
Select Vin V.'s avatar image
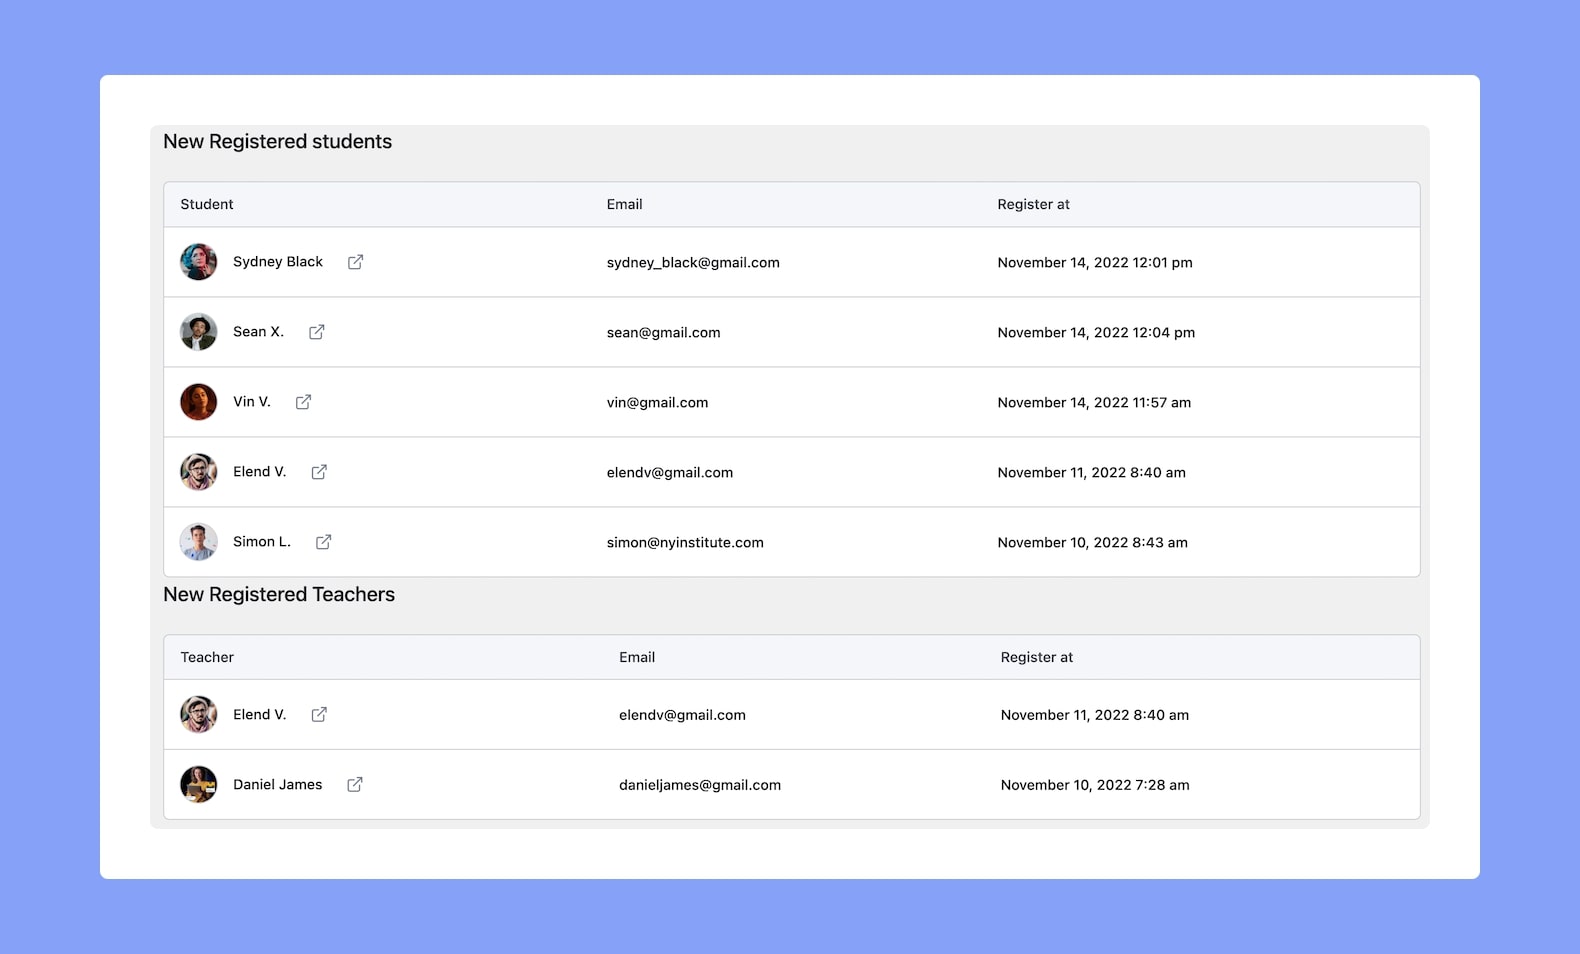click(198, 402)
